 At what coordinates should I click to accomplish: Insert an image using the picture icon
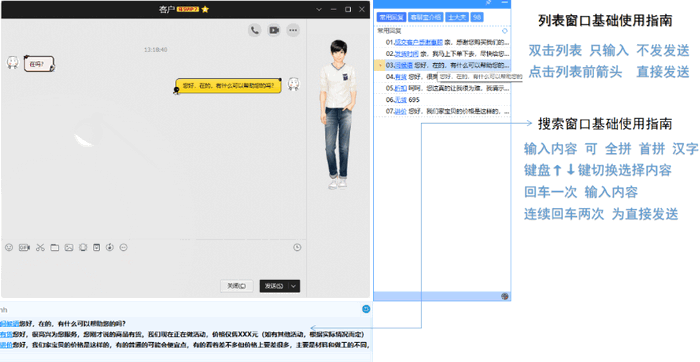coord(69,247)
